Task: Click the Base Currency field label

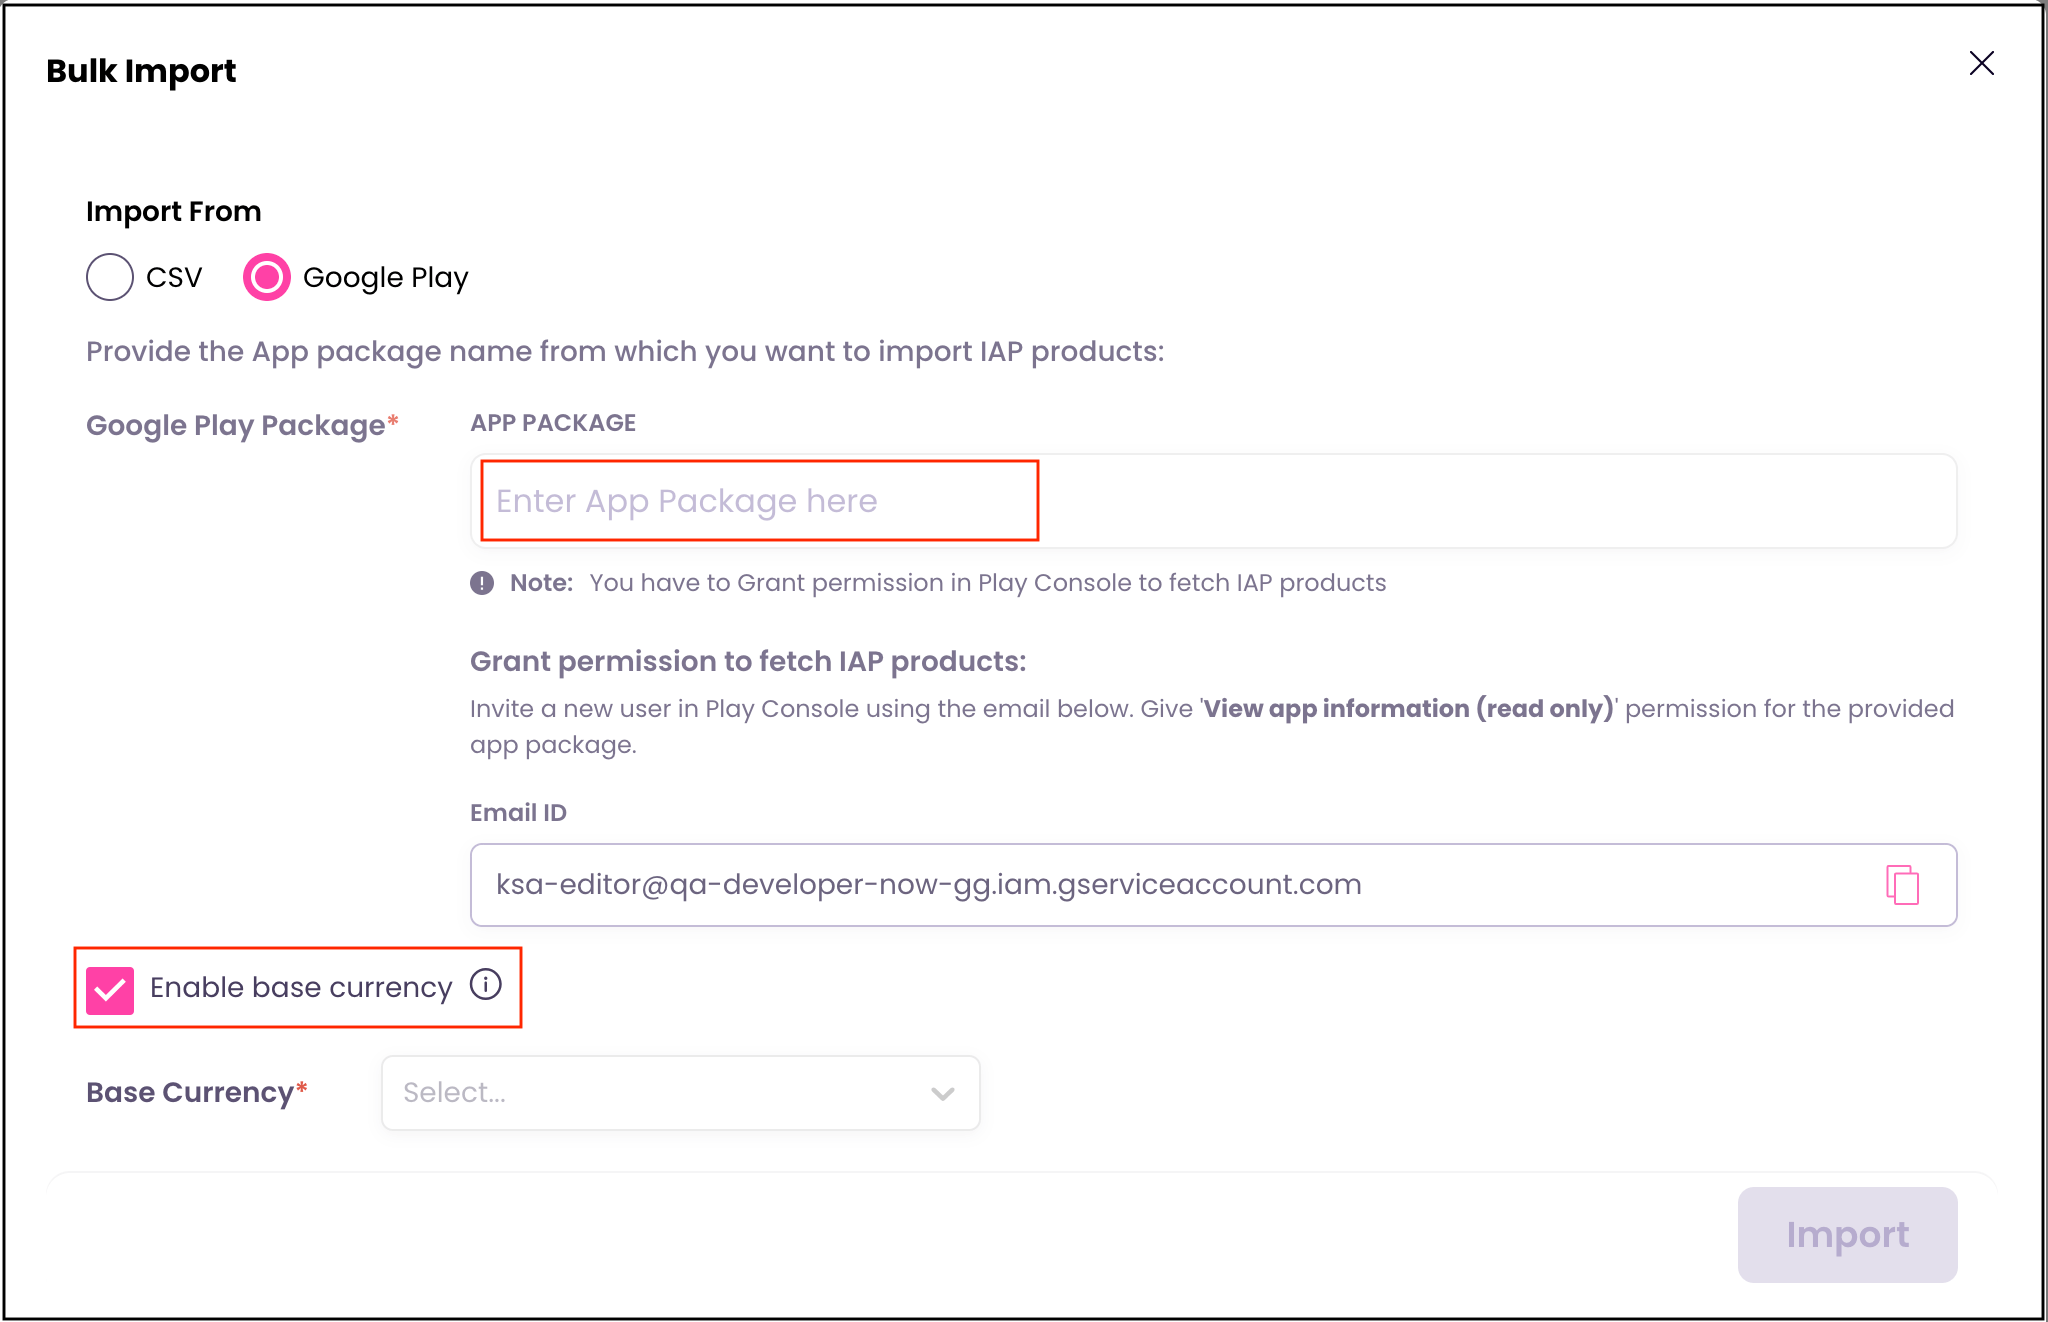Action: pyautogui.click(x=190, y=1093)
